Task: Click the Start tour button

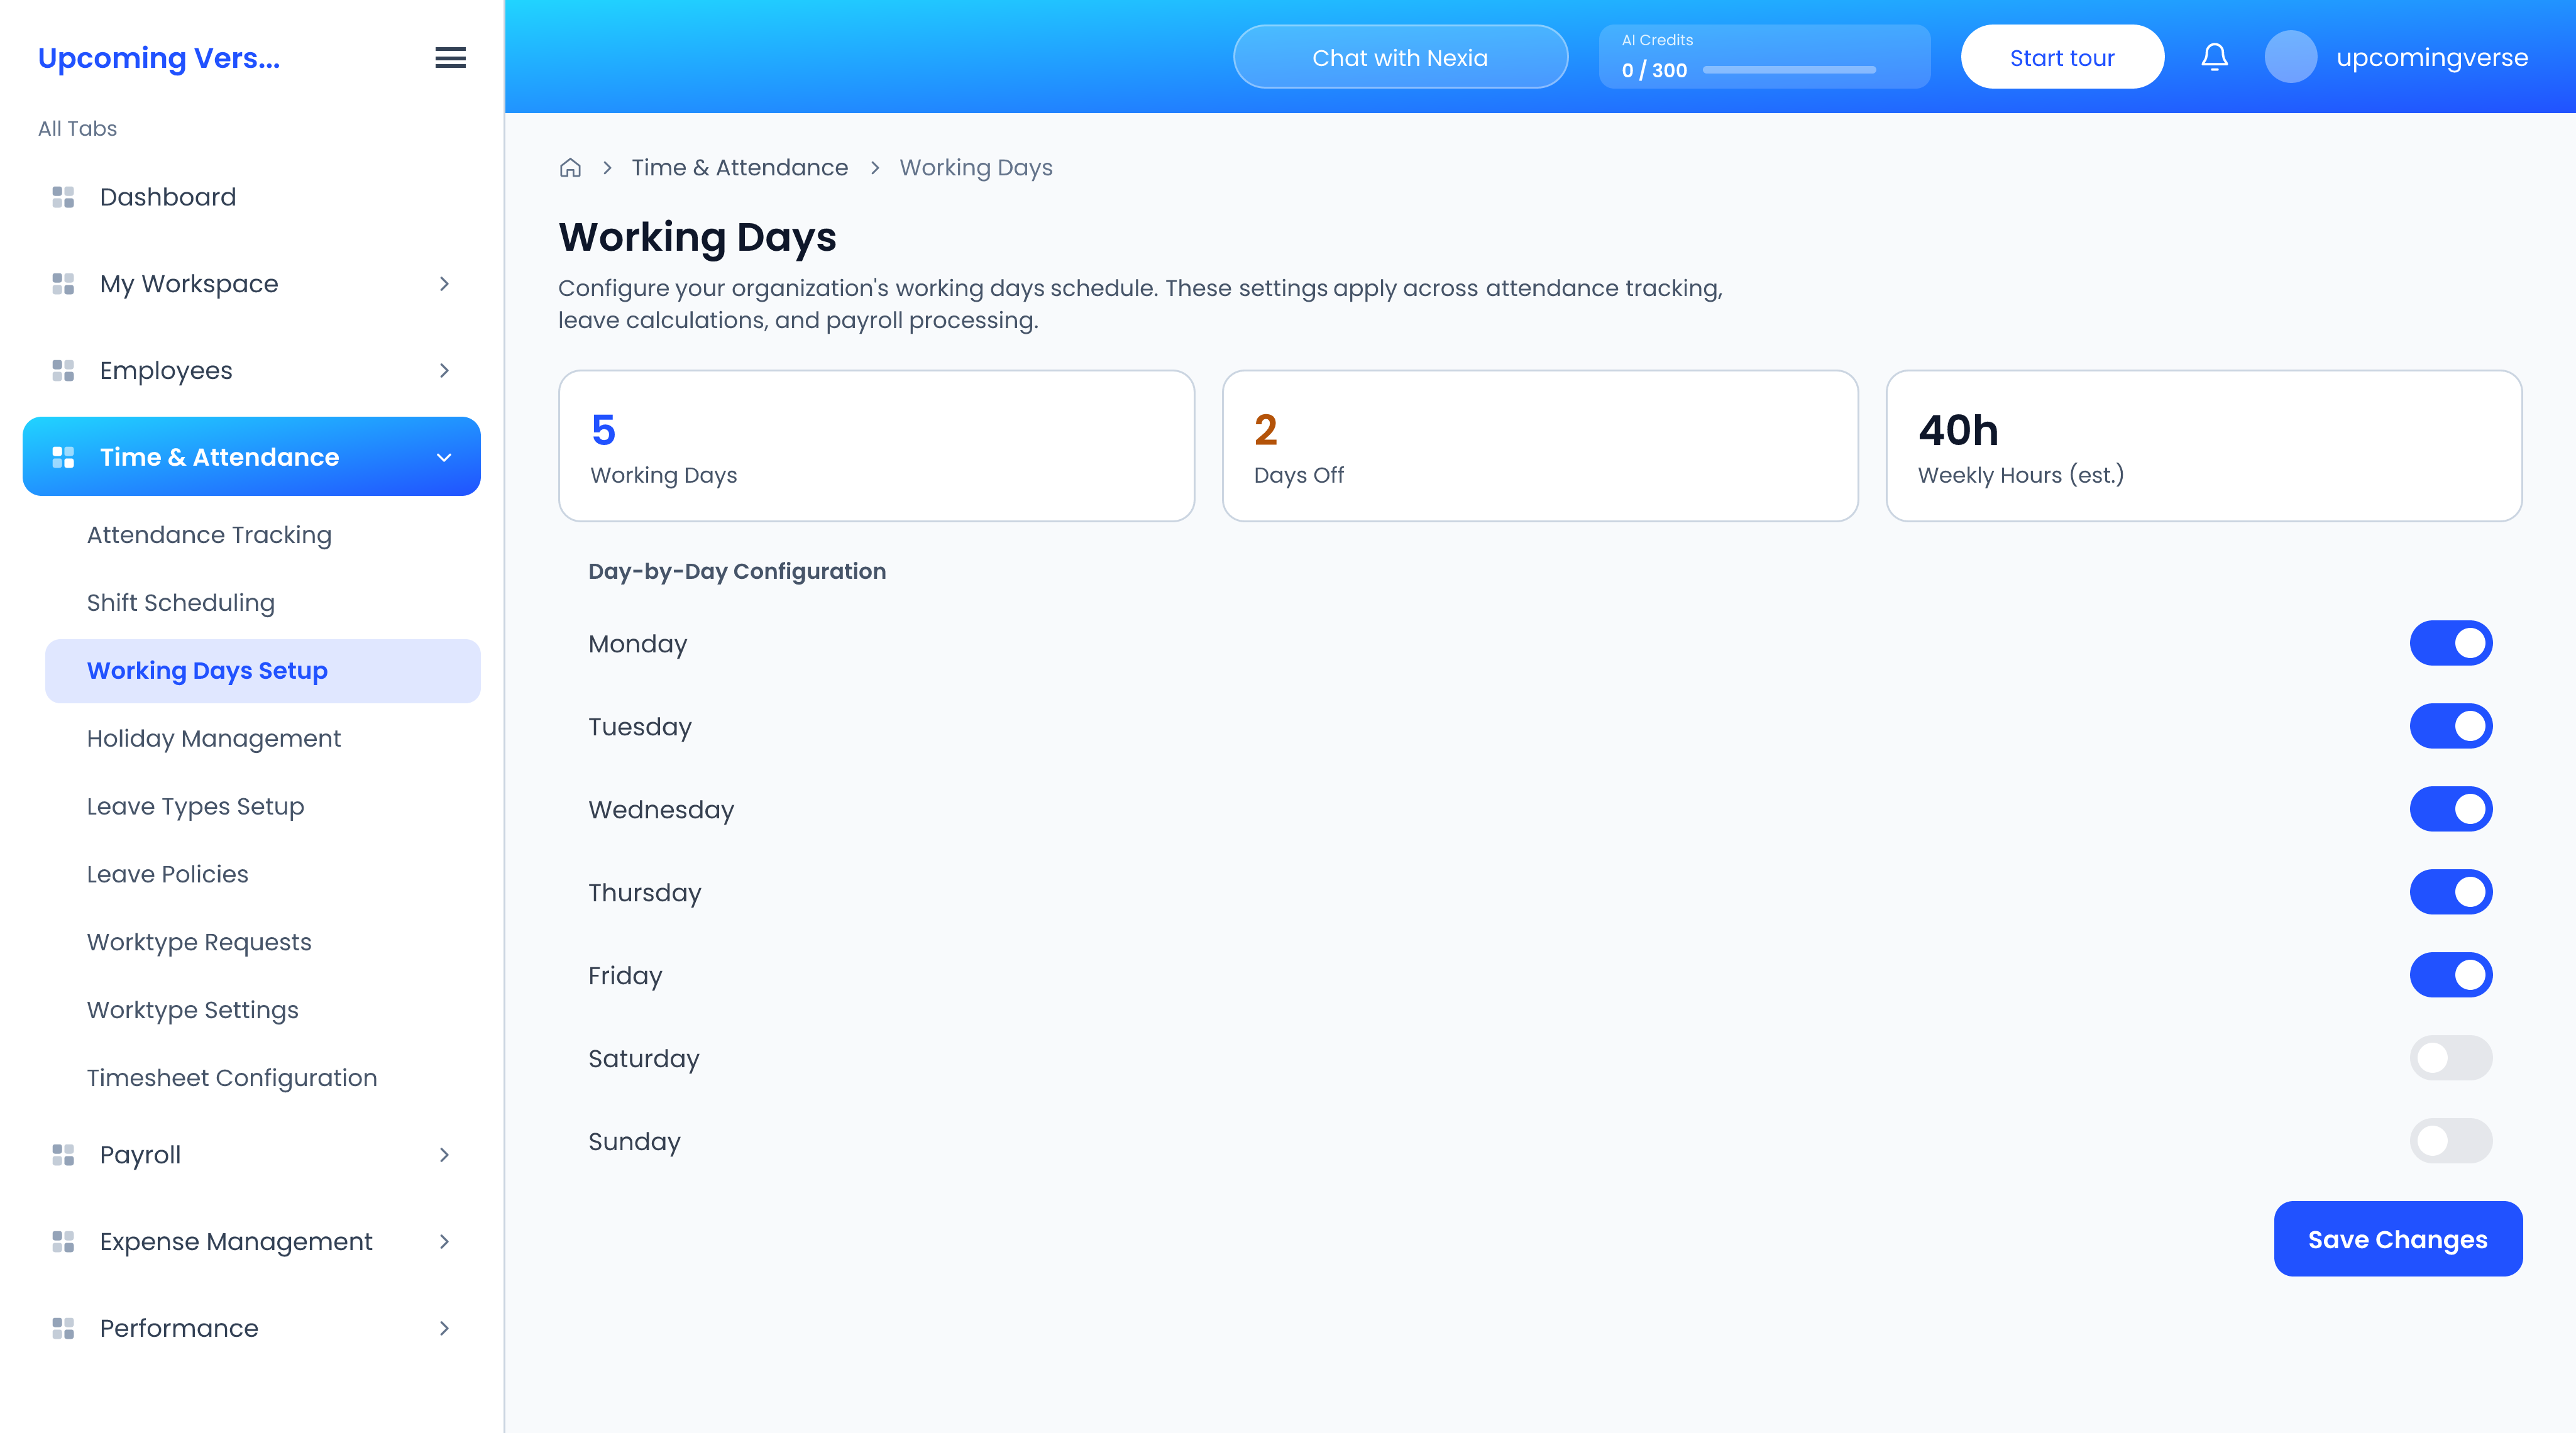Action: (x=2062, y=57)
